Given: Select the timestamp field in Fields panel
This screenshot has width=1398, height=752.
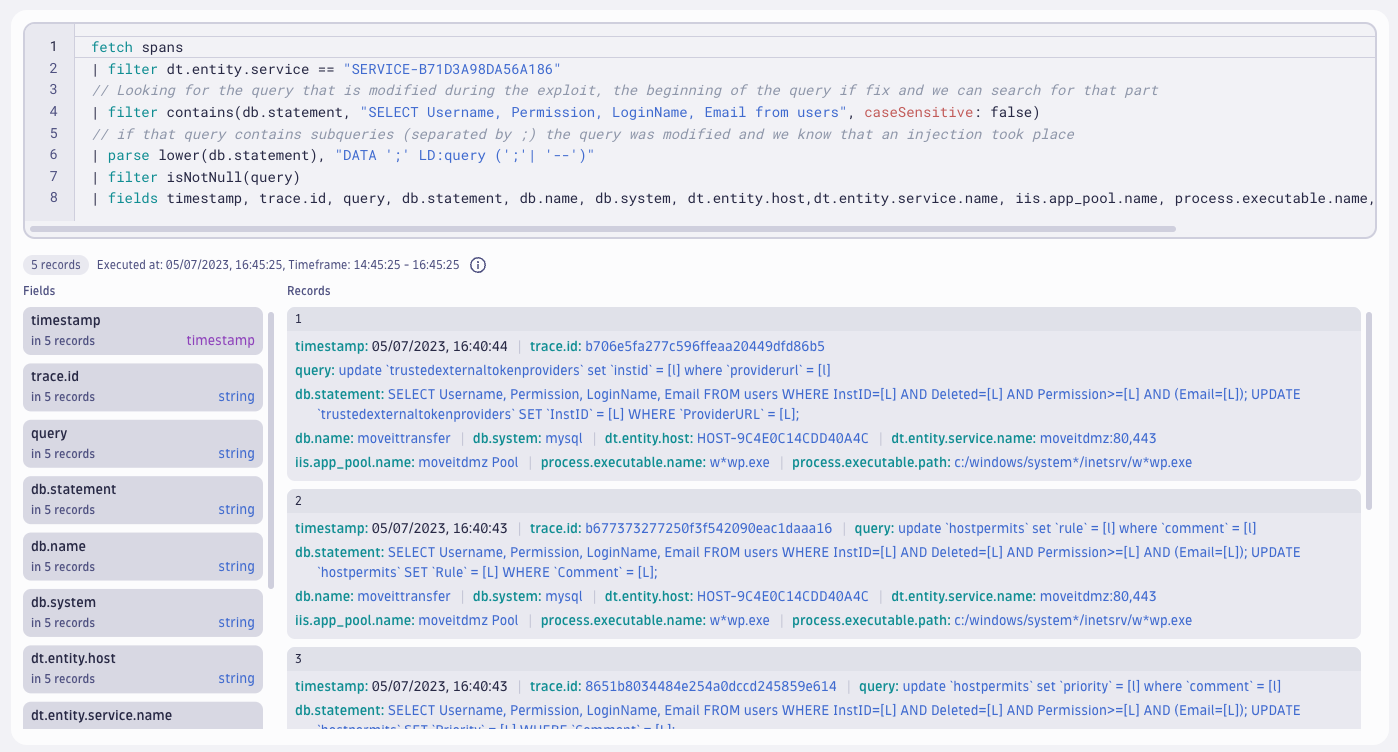Looking at the screenshot, I should pyautogui.click(x=142, y=330).
